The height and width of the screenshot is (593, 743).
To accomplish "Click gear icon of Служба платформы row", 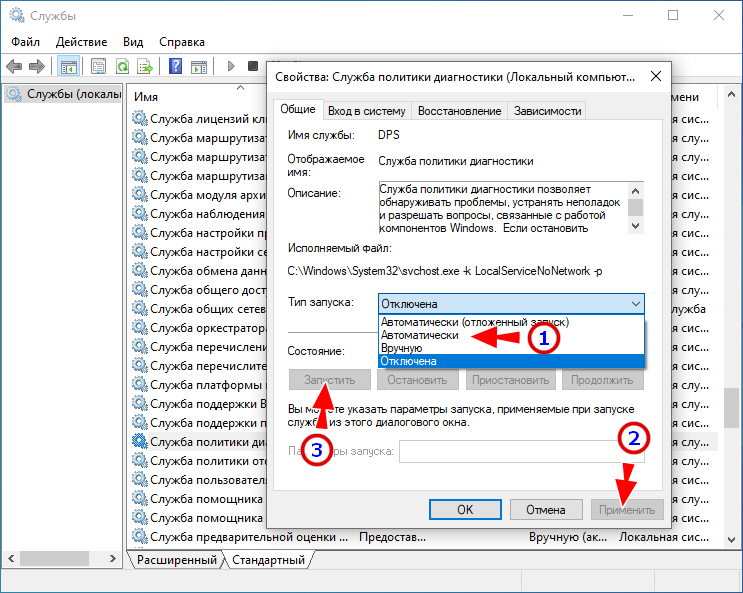I will pos(139,384).
